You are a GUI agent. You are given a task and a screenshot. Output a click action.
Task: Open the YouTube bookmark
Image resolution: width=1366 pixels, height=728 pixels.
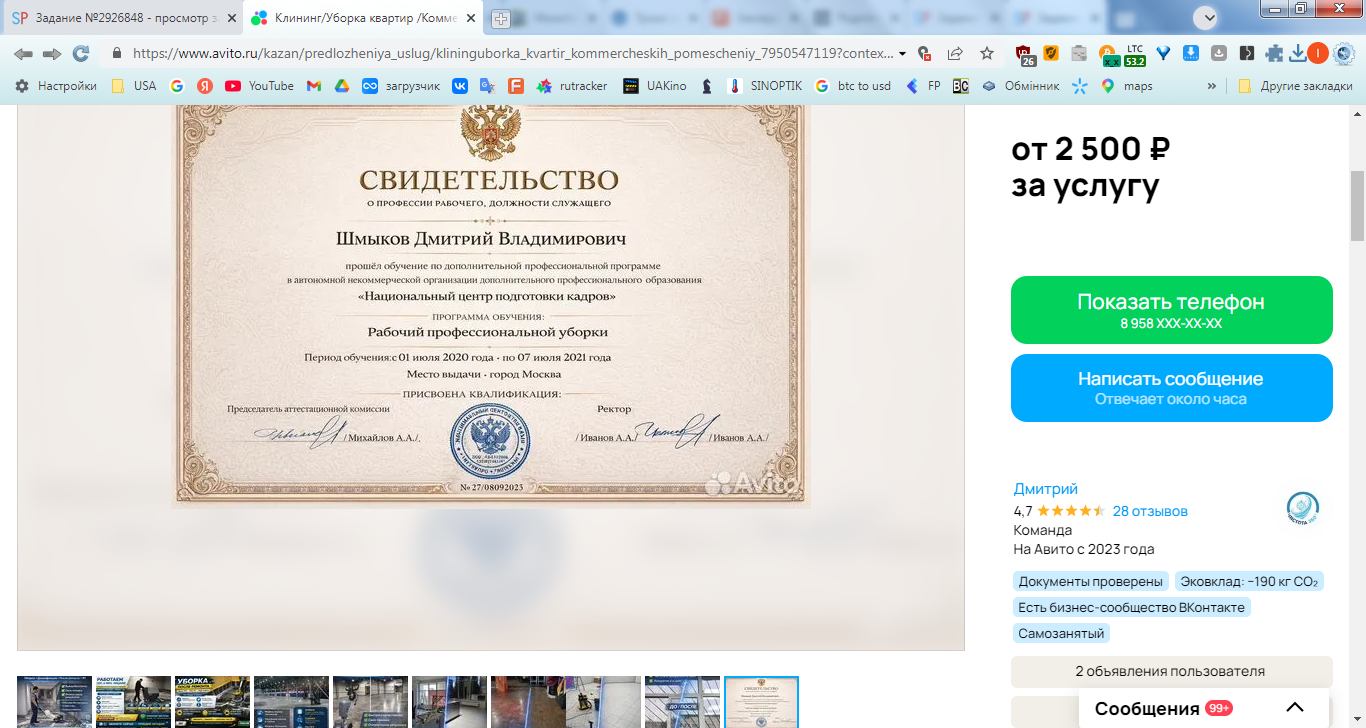click(259, 86)
